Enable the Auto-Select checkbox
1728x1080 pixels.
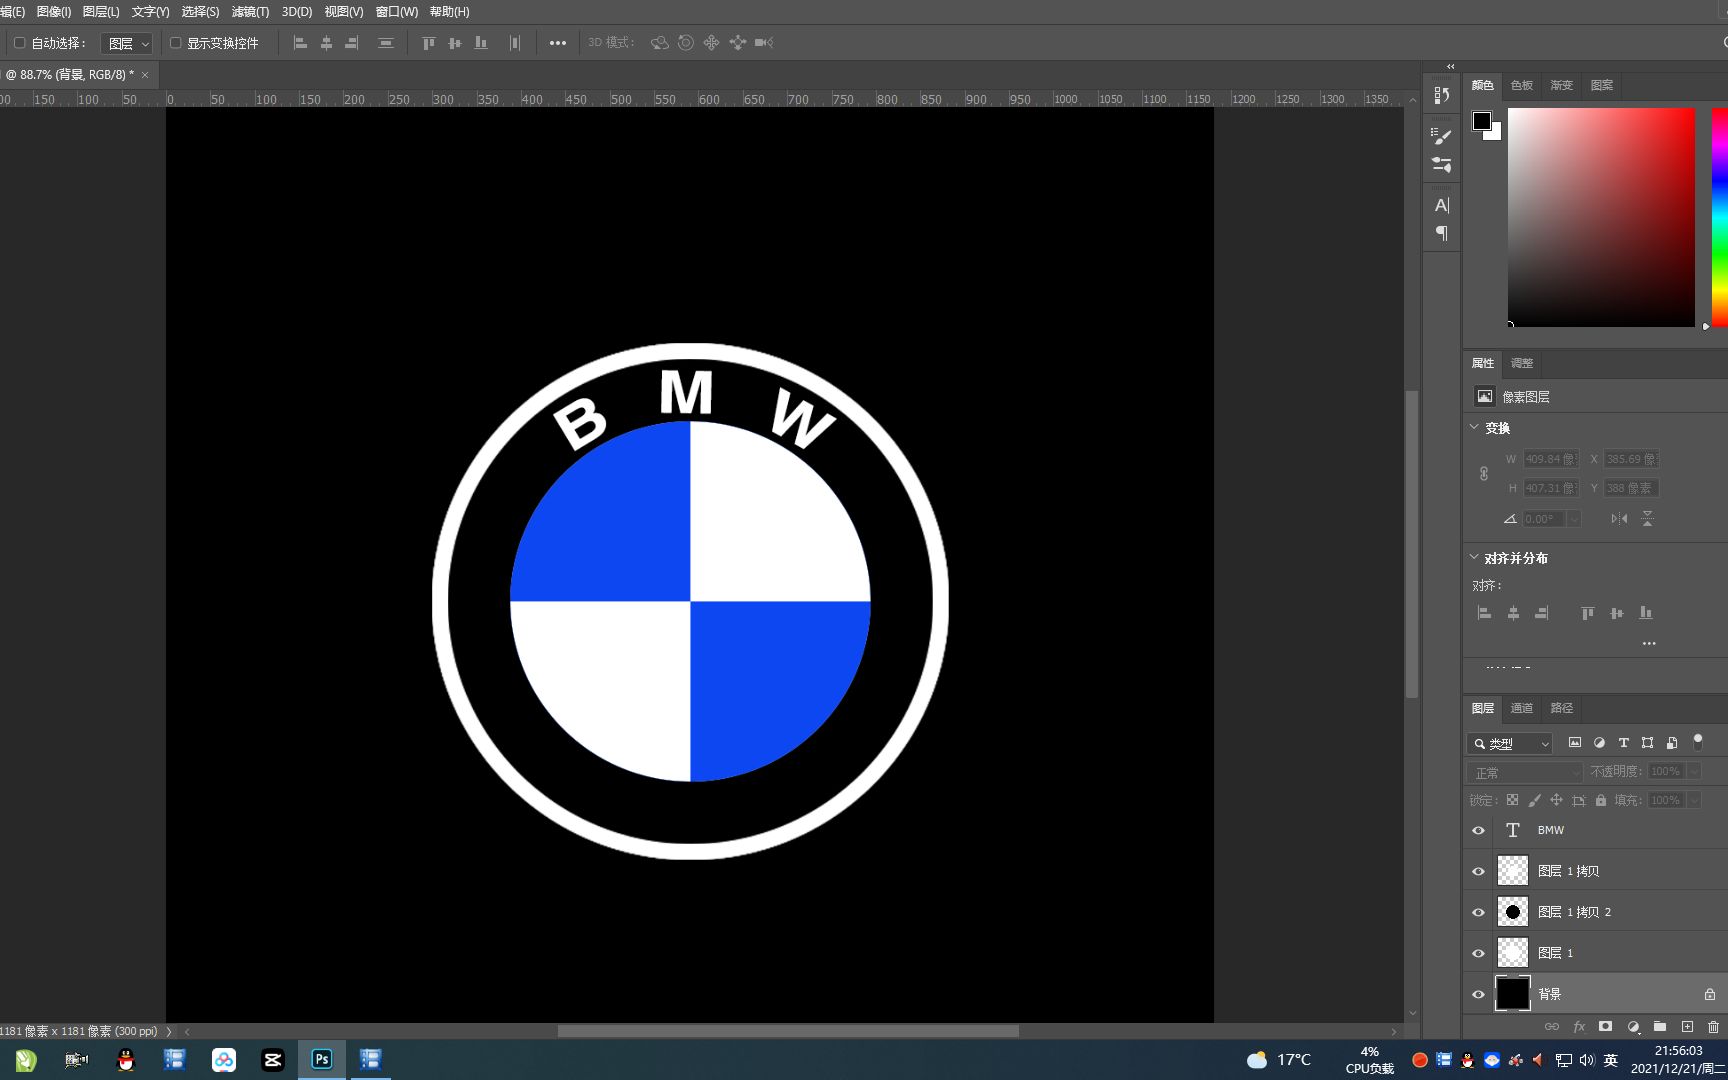point(19,43)
